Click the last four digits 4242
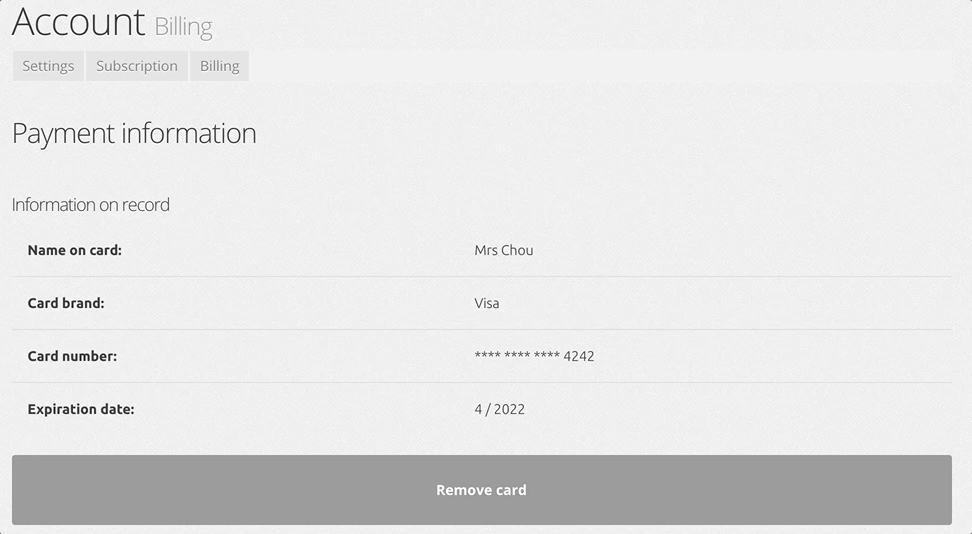 coord(579,356)
